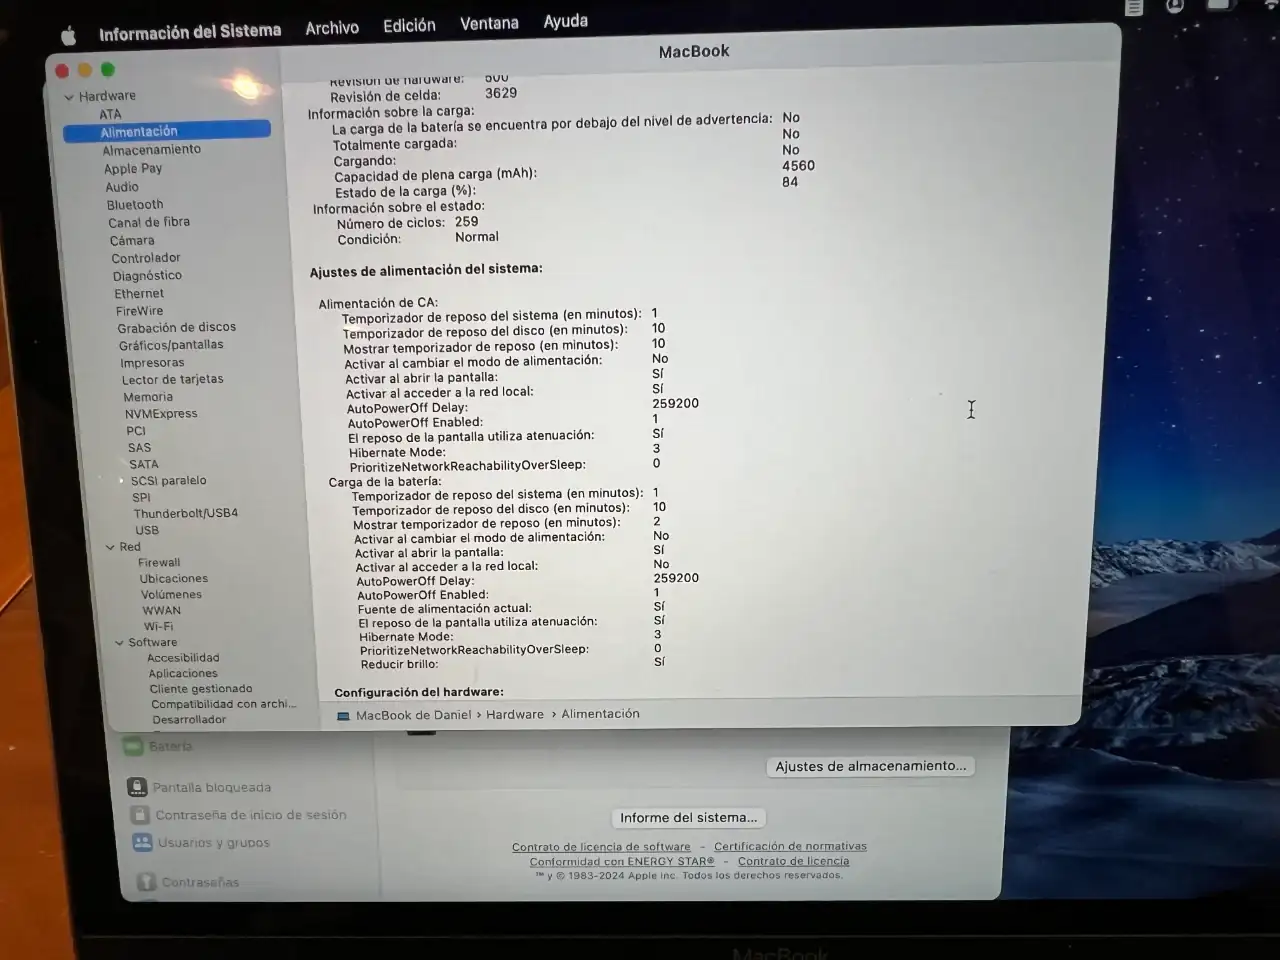
Task: Select Wi-Fi under the Red section
Action: [158, 627]
